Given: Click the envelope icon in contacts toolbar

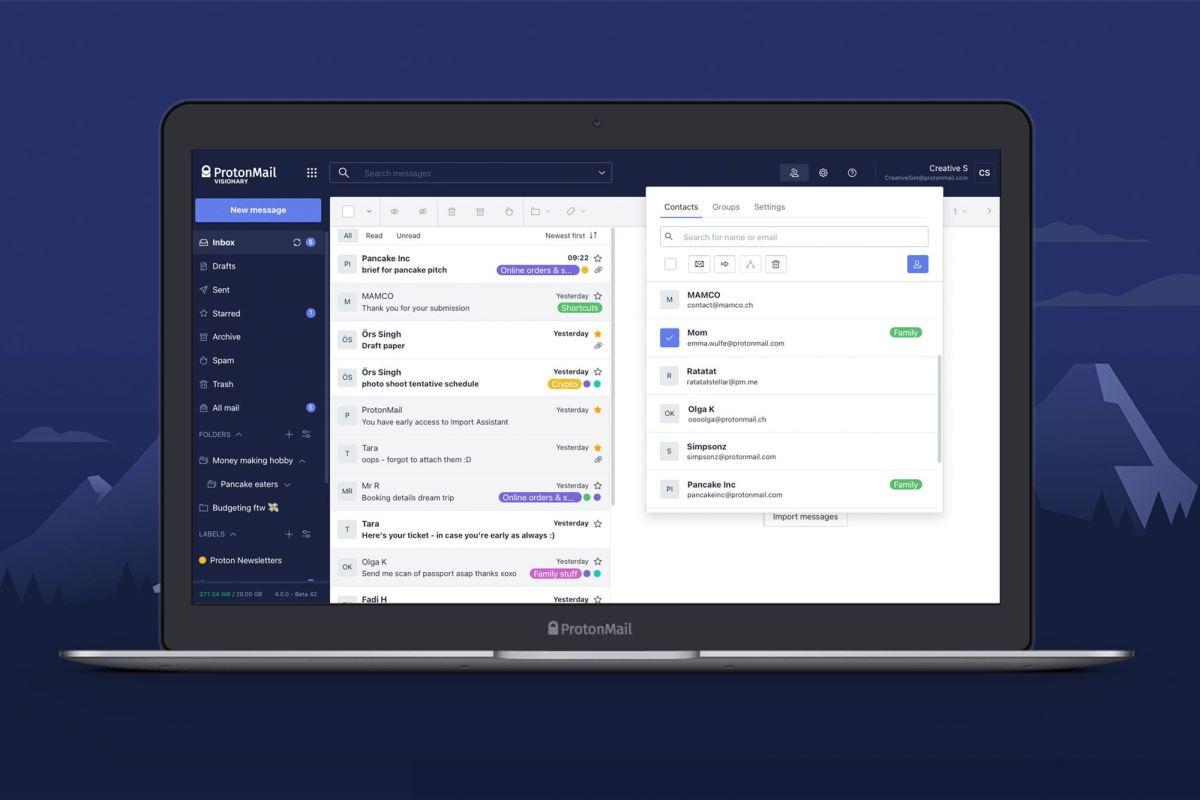Looking at the screenshot, I should point(699,264).
